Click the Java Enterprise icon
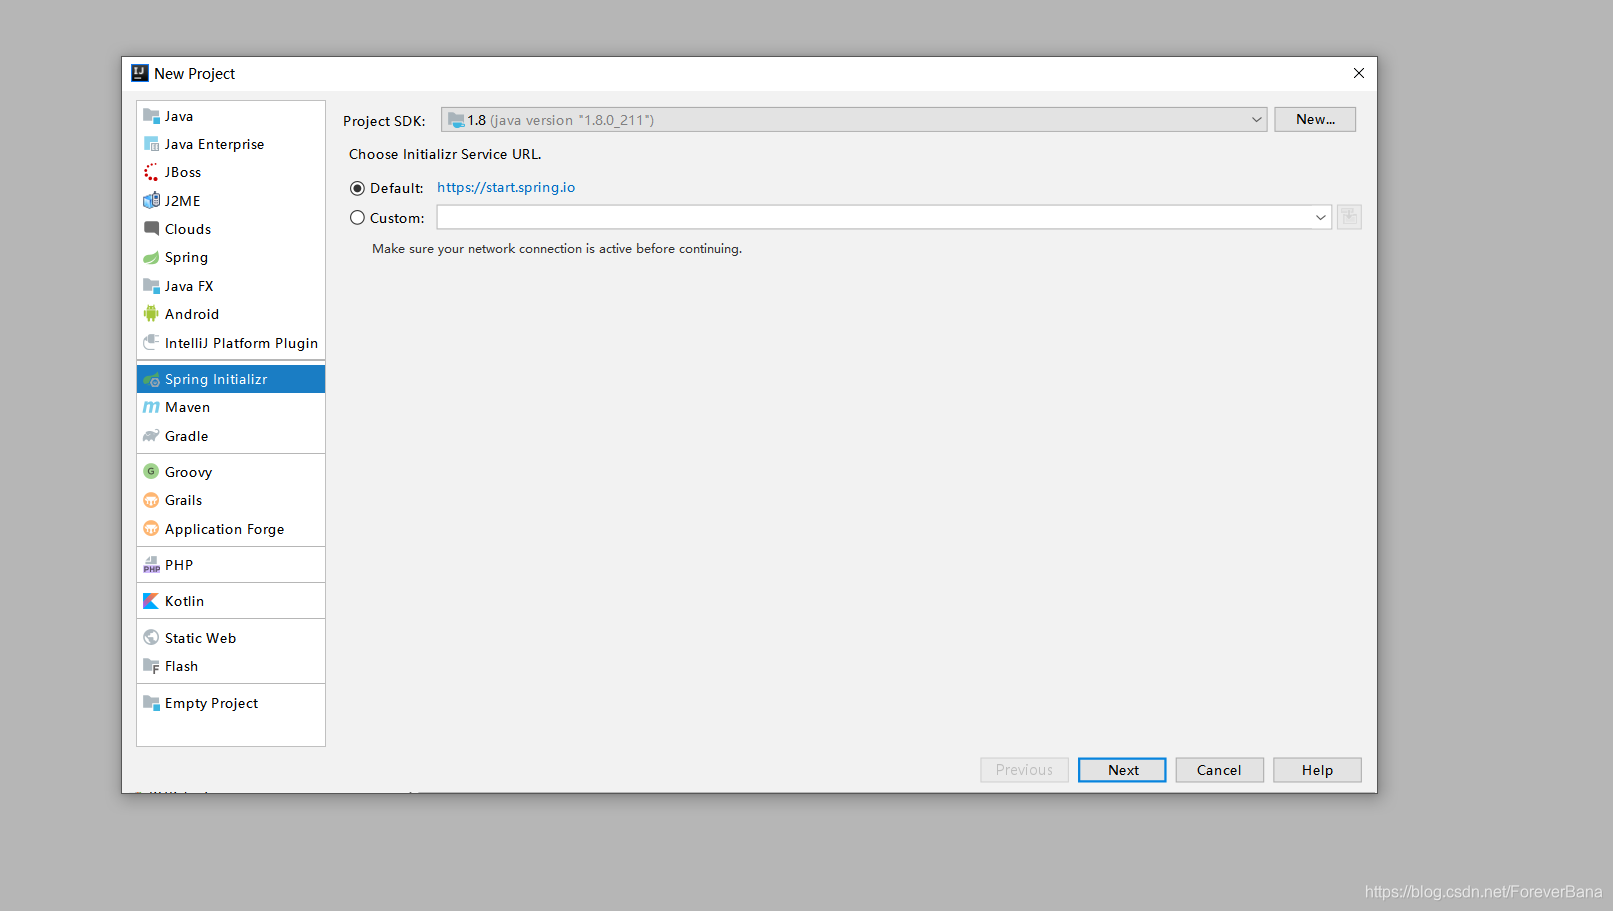The image size is (1613, 911). point(151,144)
